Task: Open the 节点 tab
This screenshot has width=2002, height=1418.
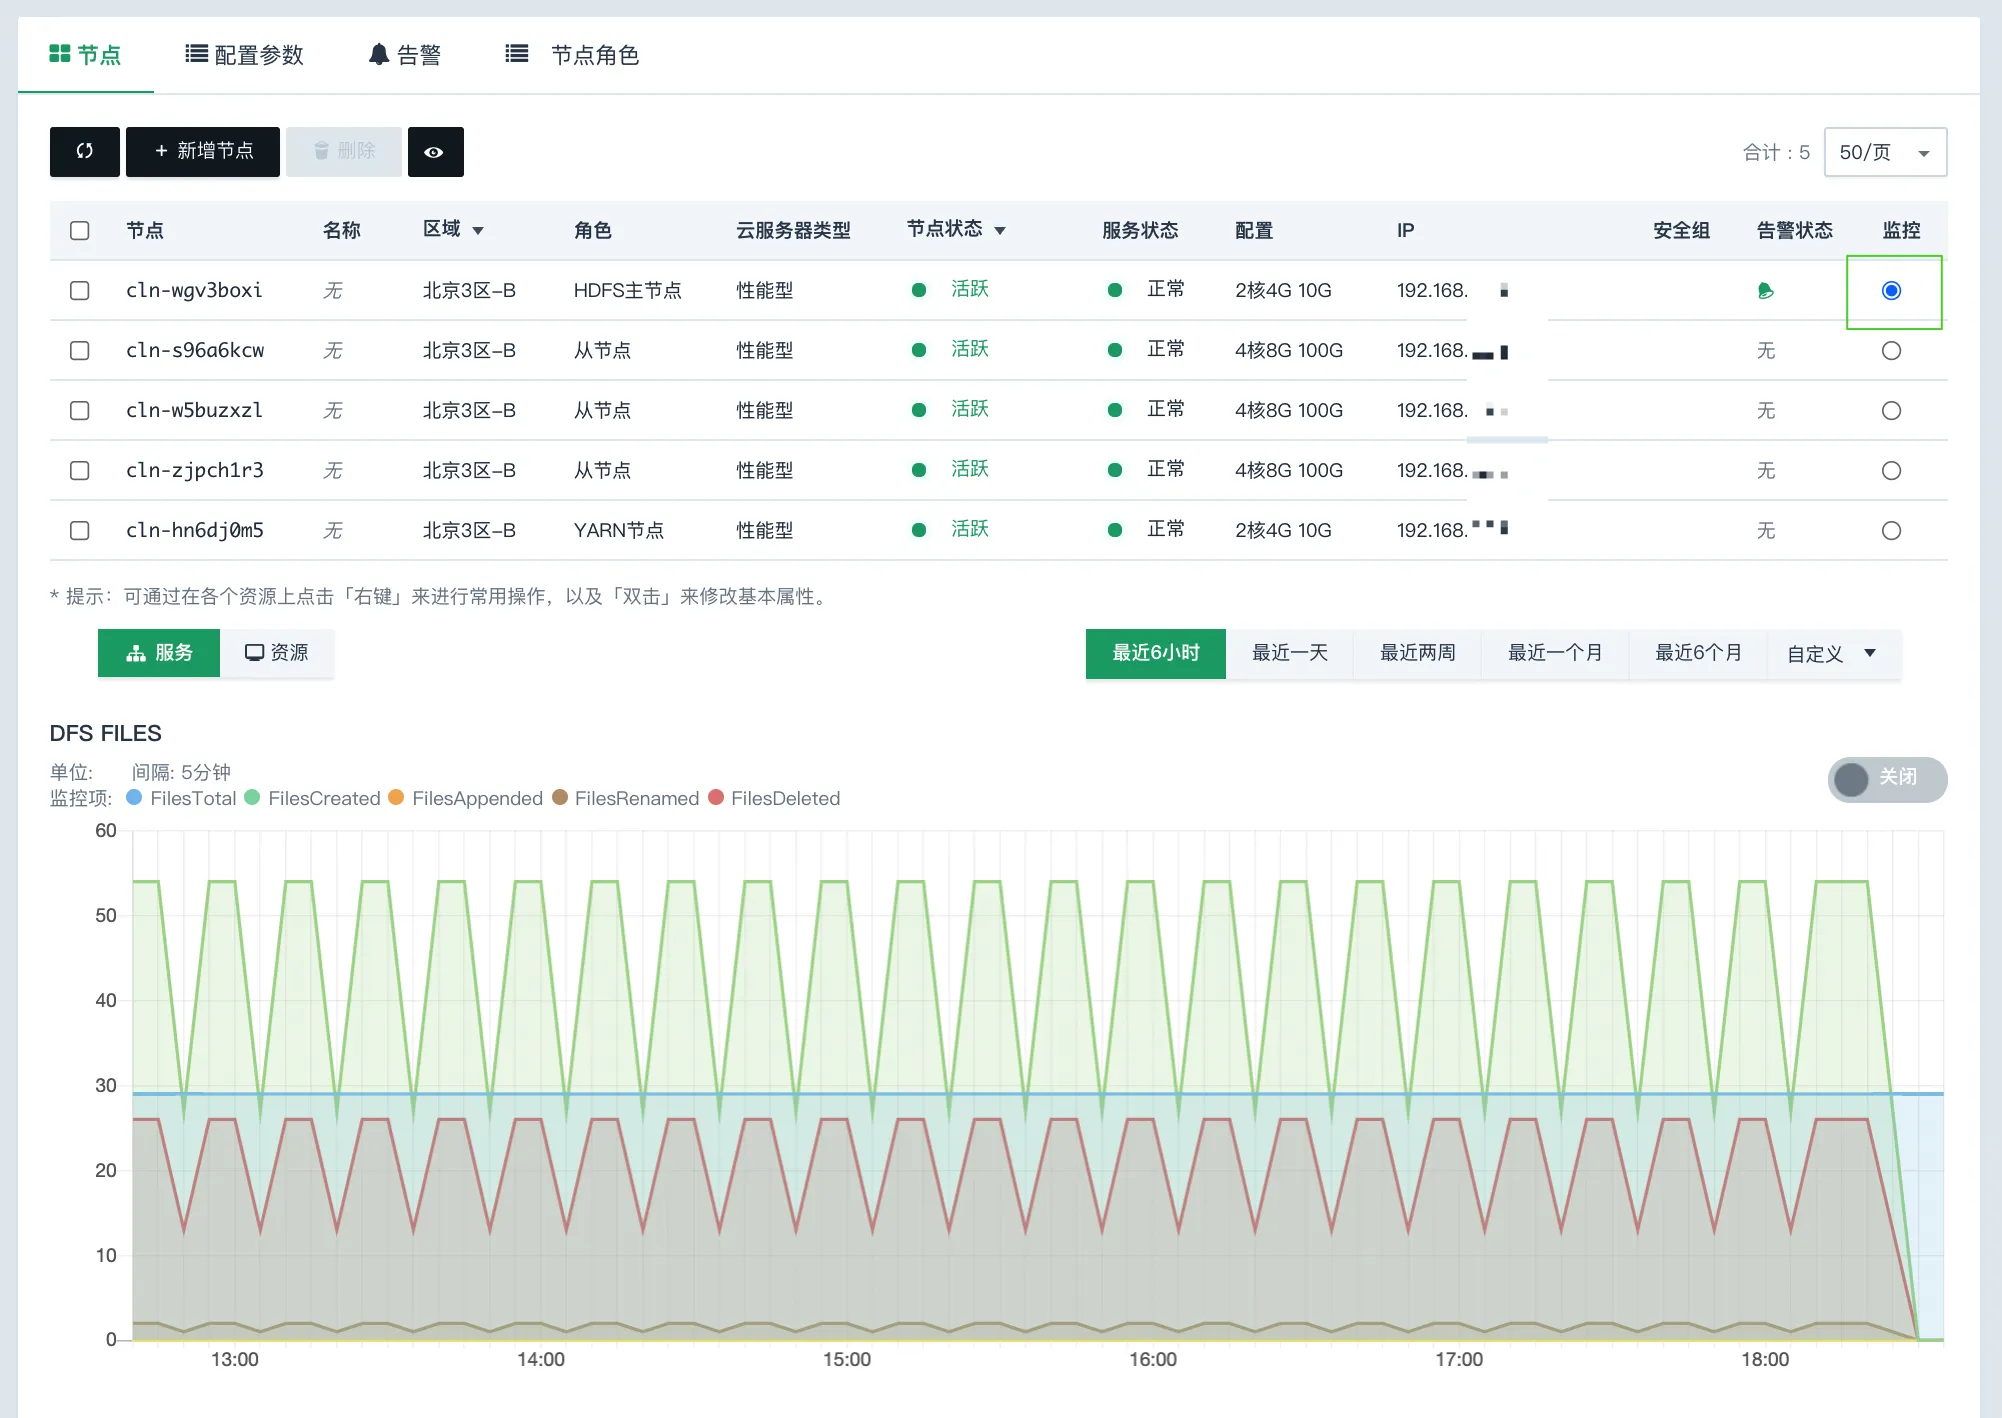Action: [86, 55]
